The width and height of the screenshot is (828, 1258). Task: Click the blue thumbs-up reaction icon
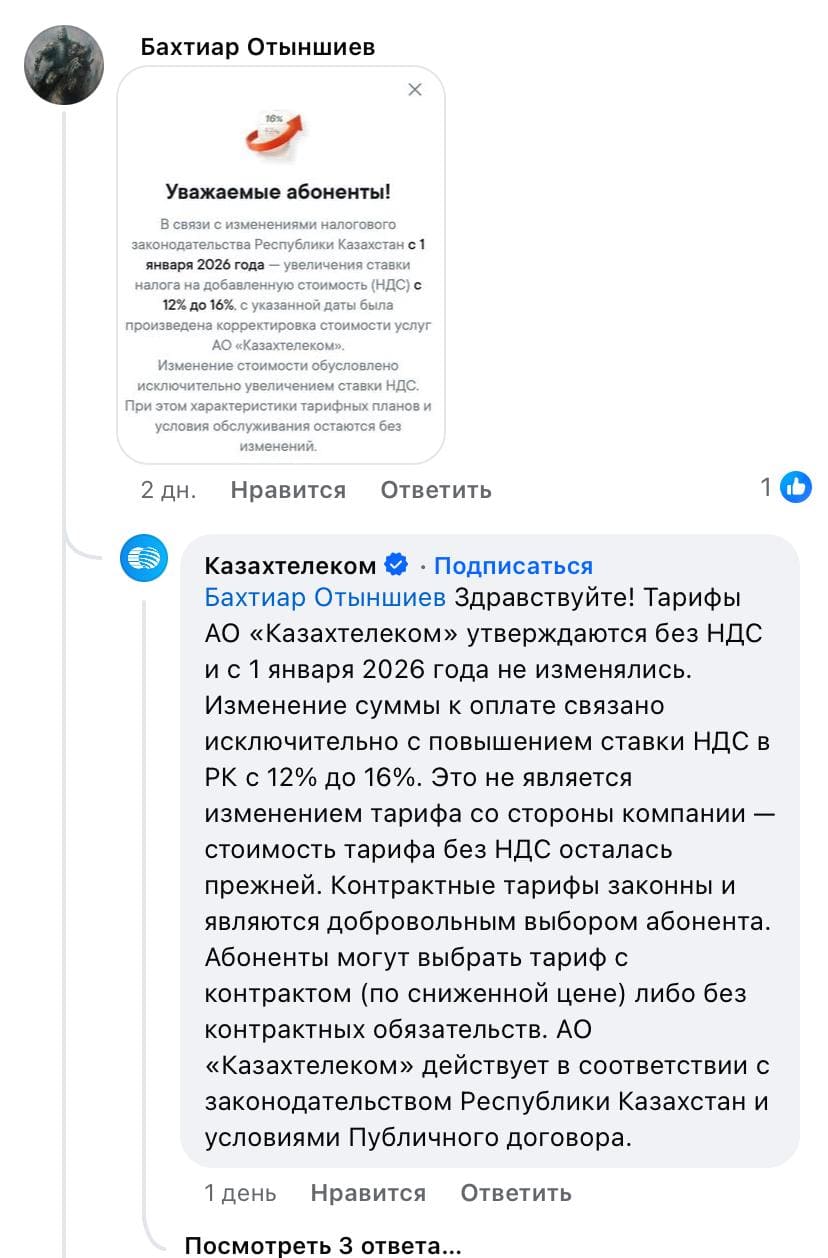(x=796, y=487)
